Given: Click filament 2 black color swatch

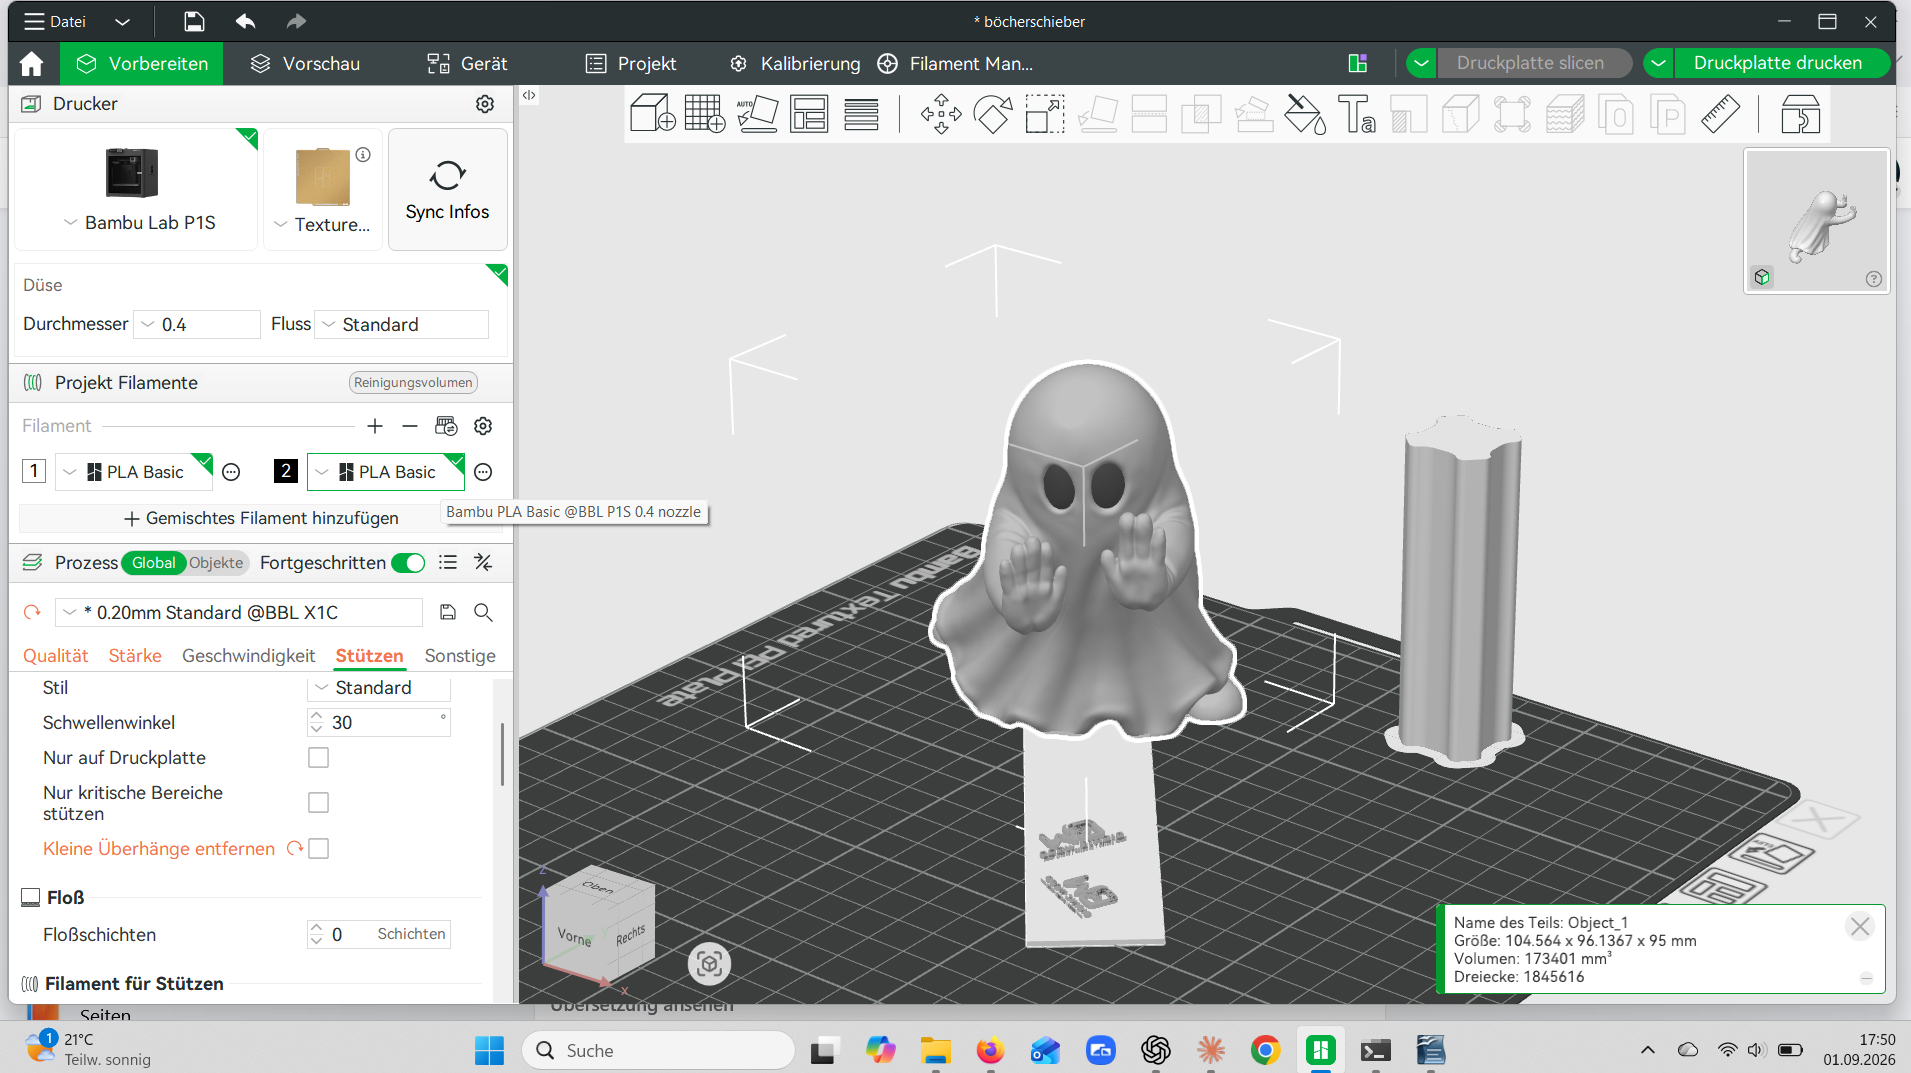Looking at the screenshot, I should coord(286,471).
